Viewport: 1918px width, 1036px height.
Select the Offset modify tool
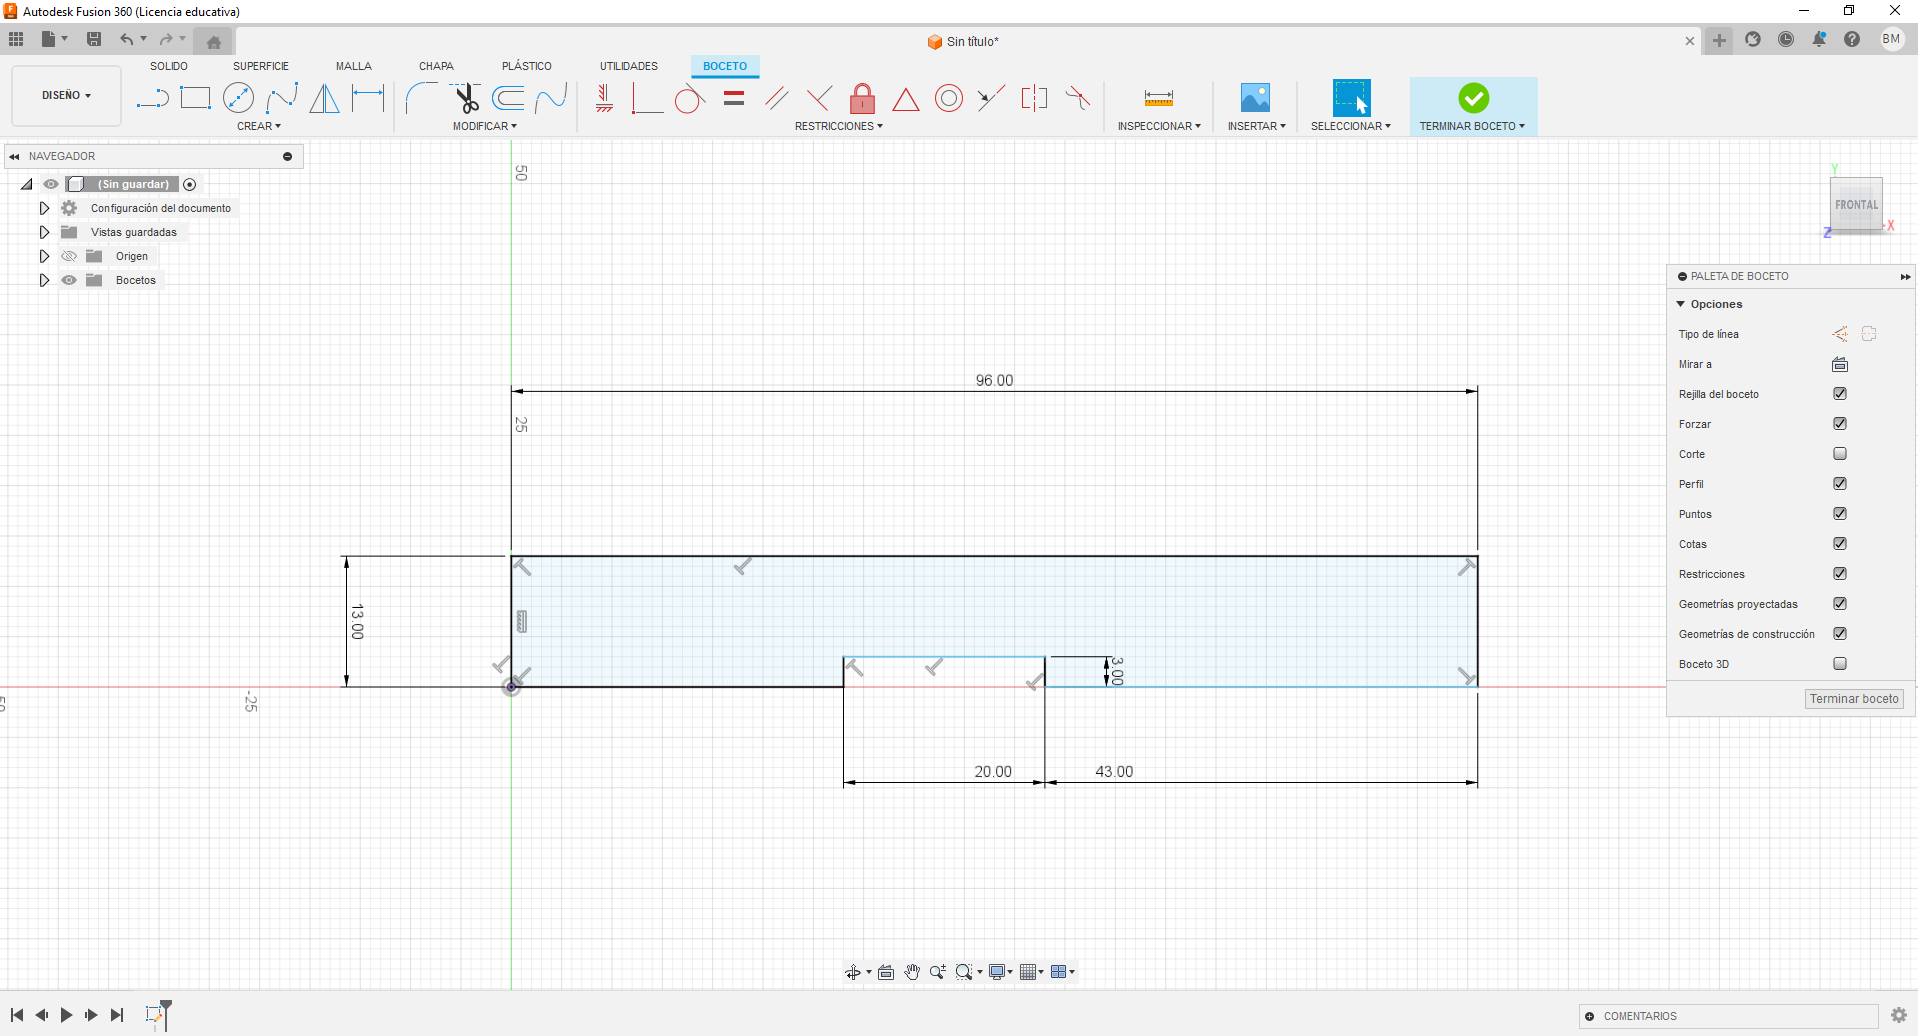coord(508,98)
